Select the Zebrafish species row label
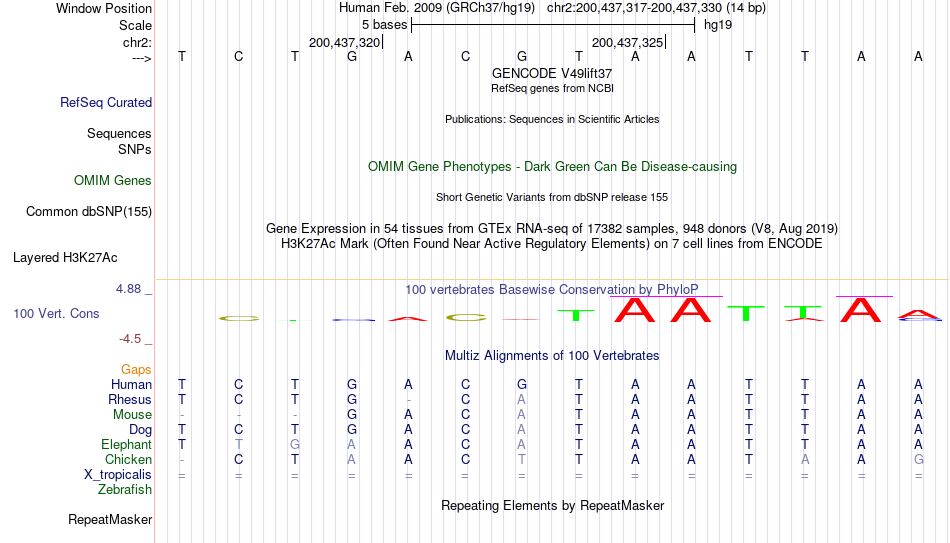 [x=125, y=489]
